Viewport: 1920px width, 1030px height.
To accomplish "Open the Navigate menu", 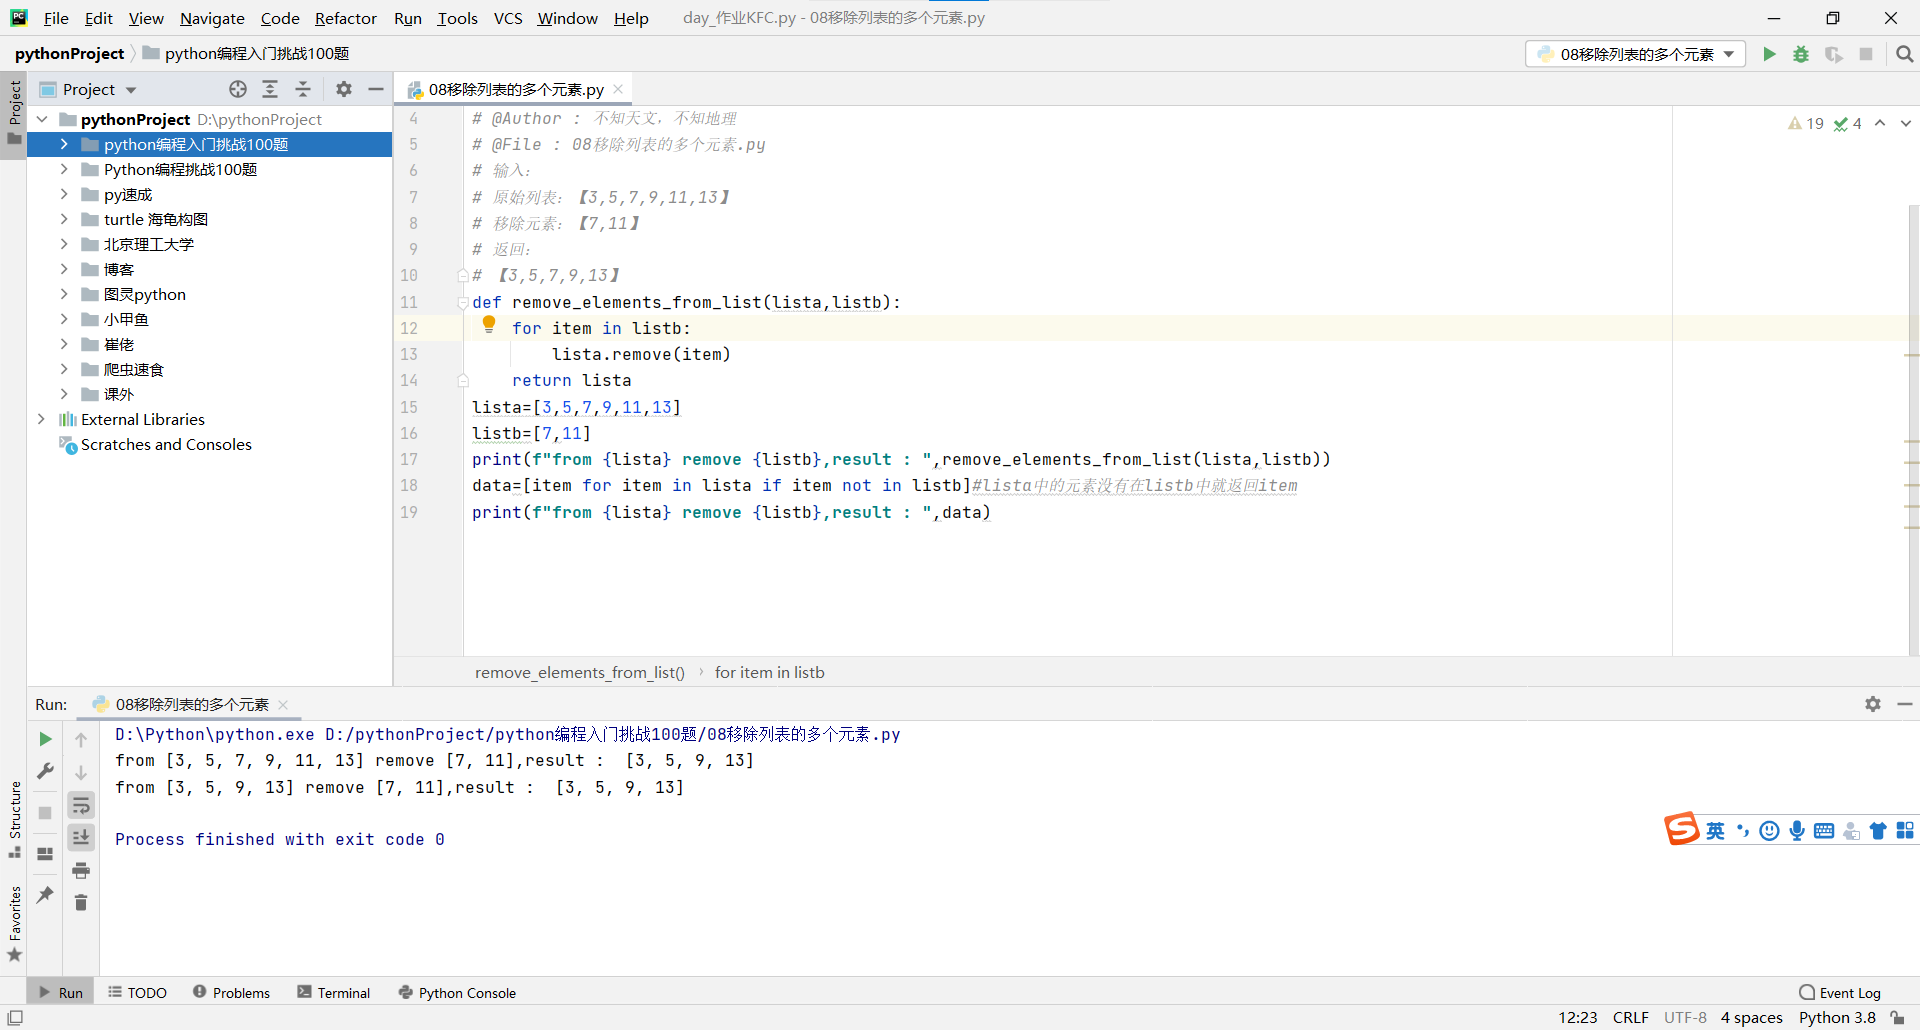I will (x=212, y=18).
